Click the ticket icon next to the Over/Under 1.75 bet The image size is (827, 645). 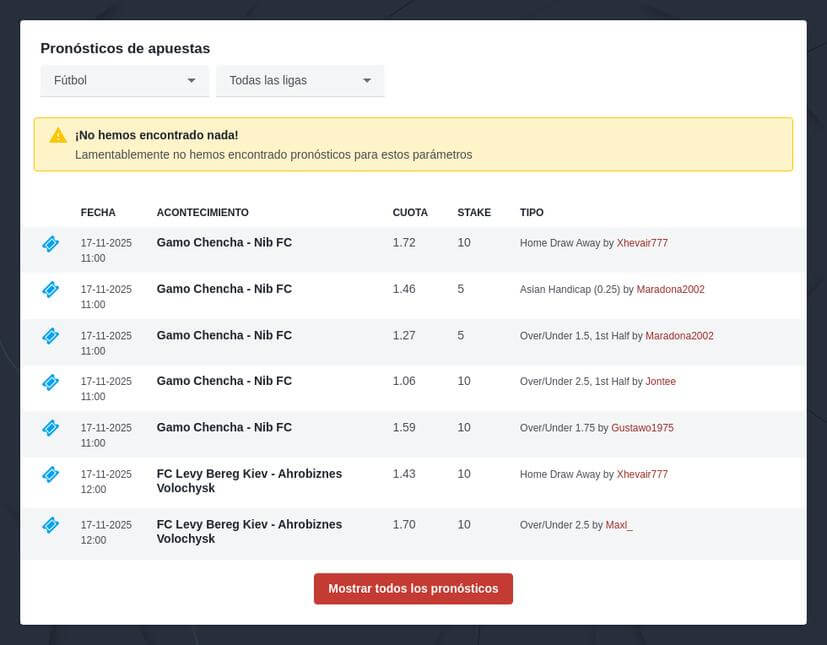click(50, 428)
